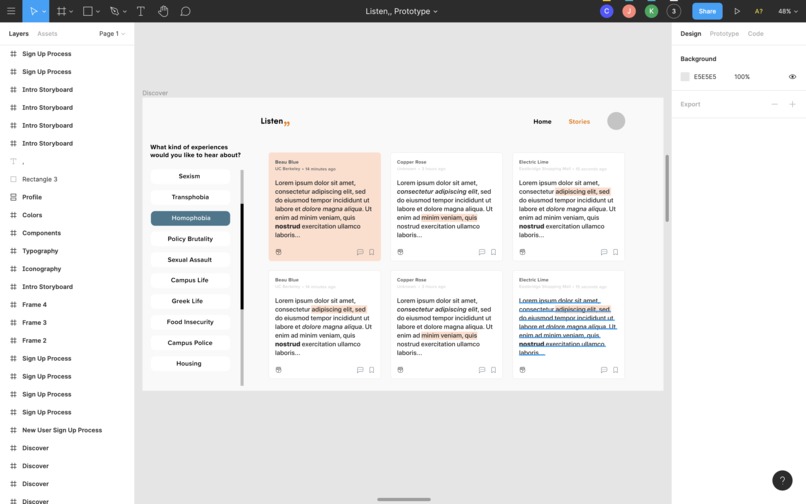
Task: Open the Design tab
Action: [x=690, y=33]
